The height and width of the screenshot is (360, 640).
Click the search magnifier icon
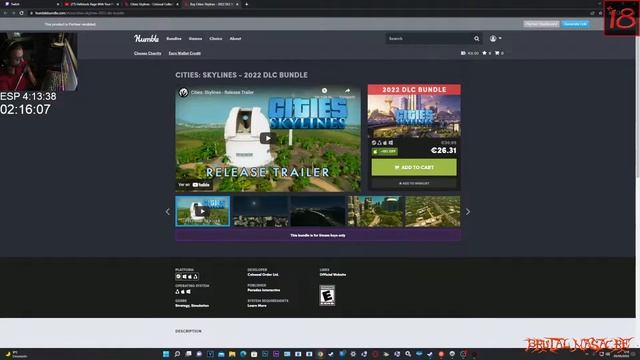(x=476, y=38)
